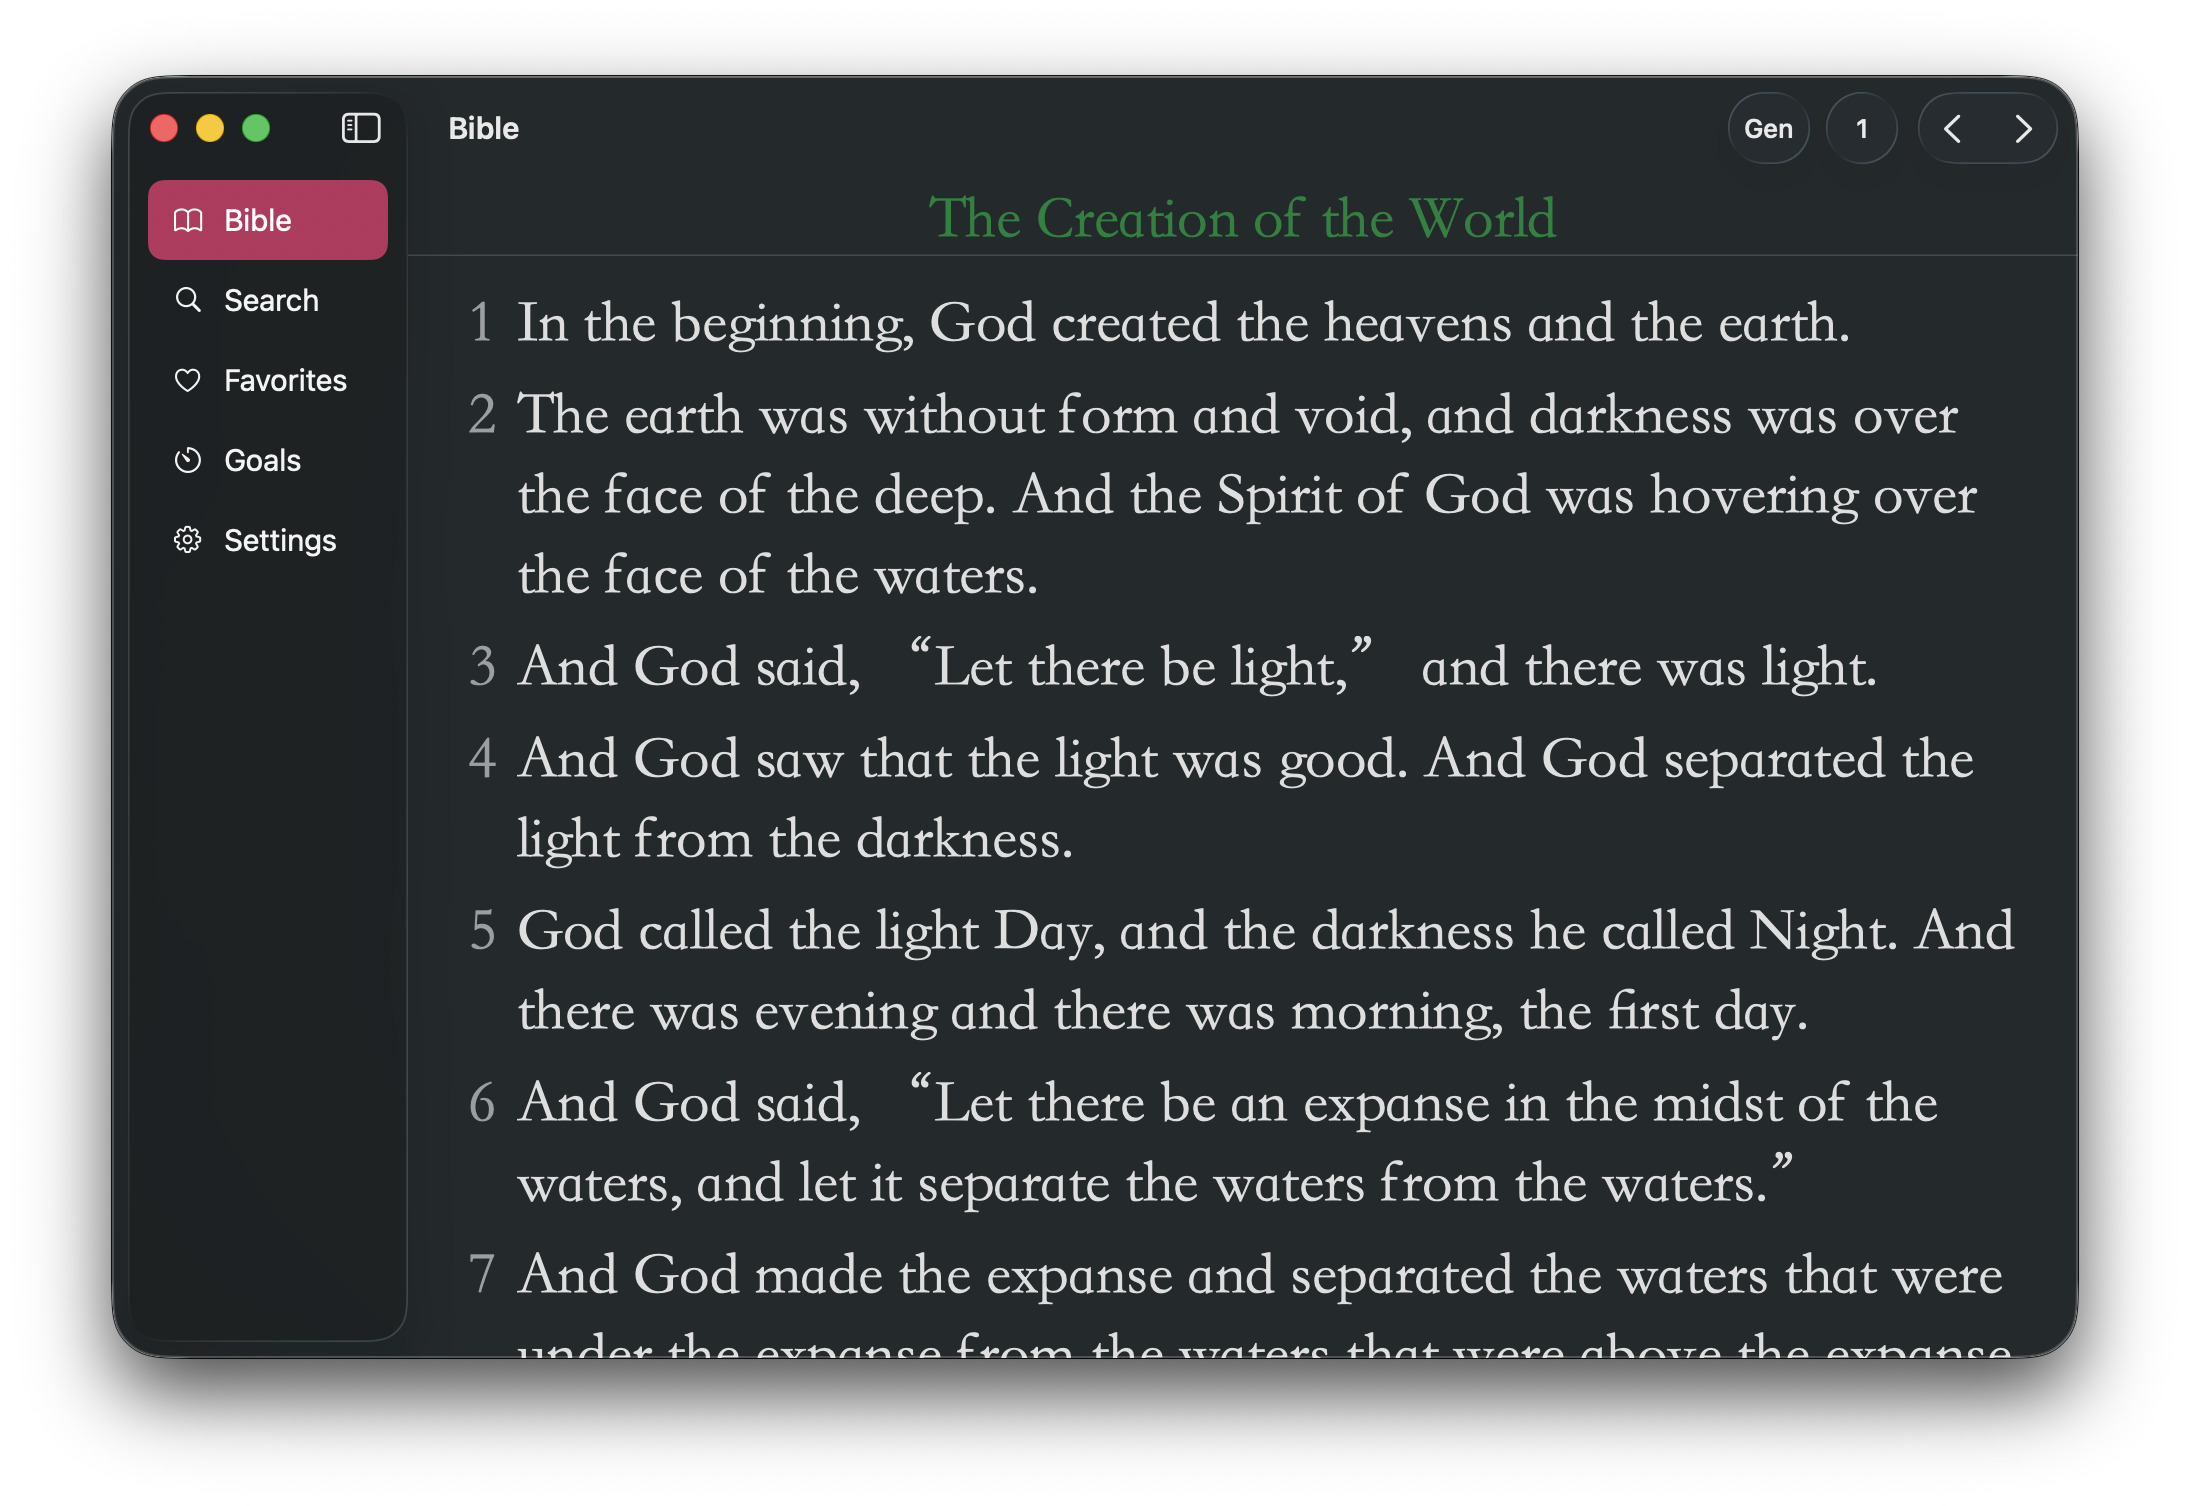Click the open book icon beside Bible
This screenshot has height=1506, width=2190.
[188, 220]
